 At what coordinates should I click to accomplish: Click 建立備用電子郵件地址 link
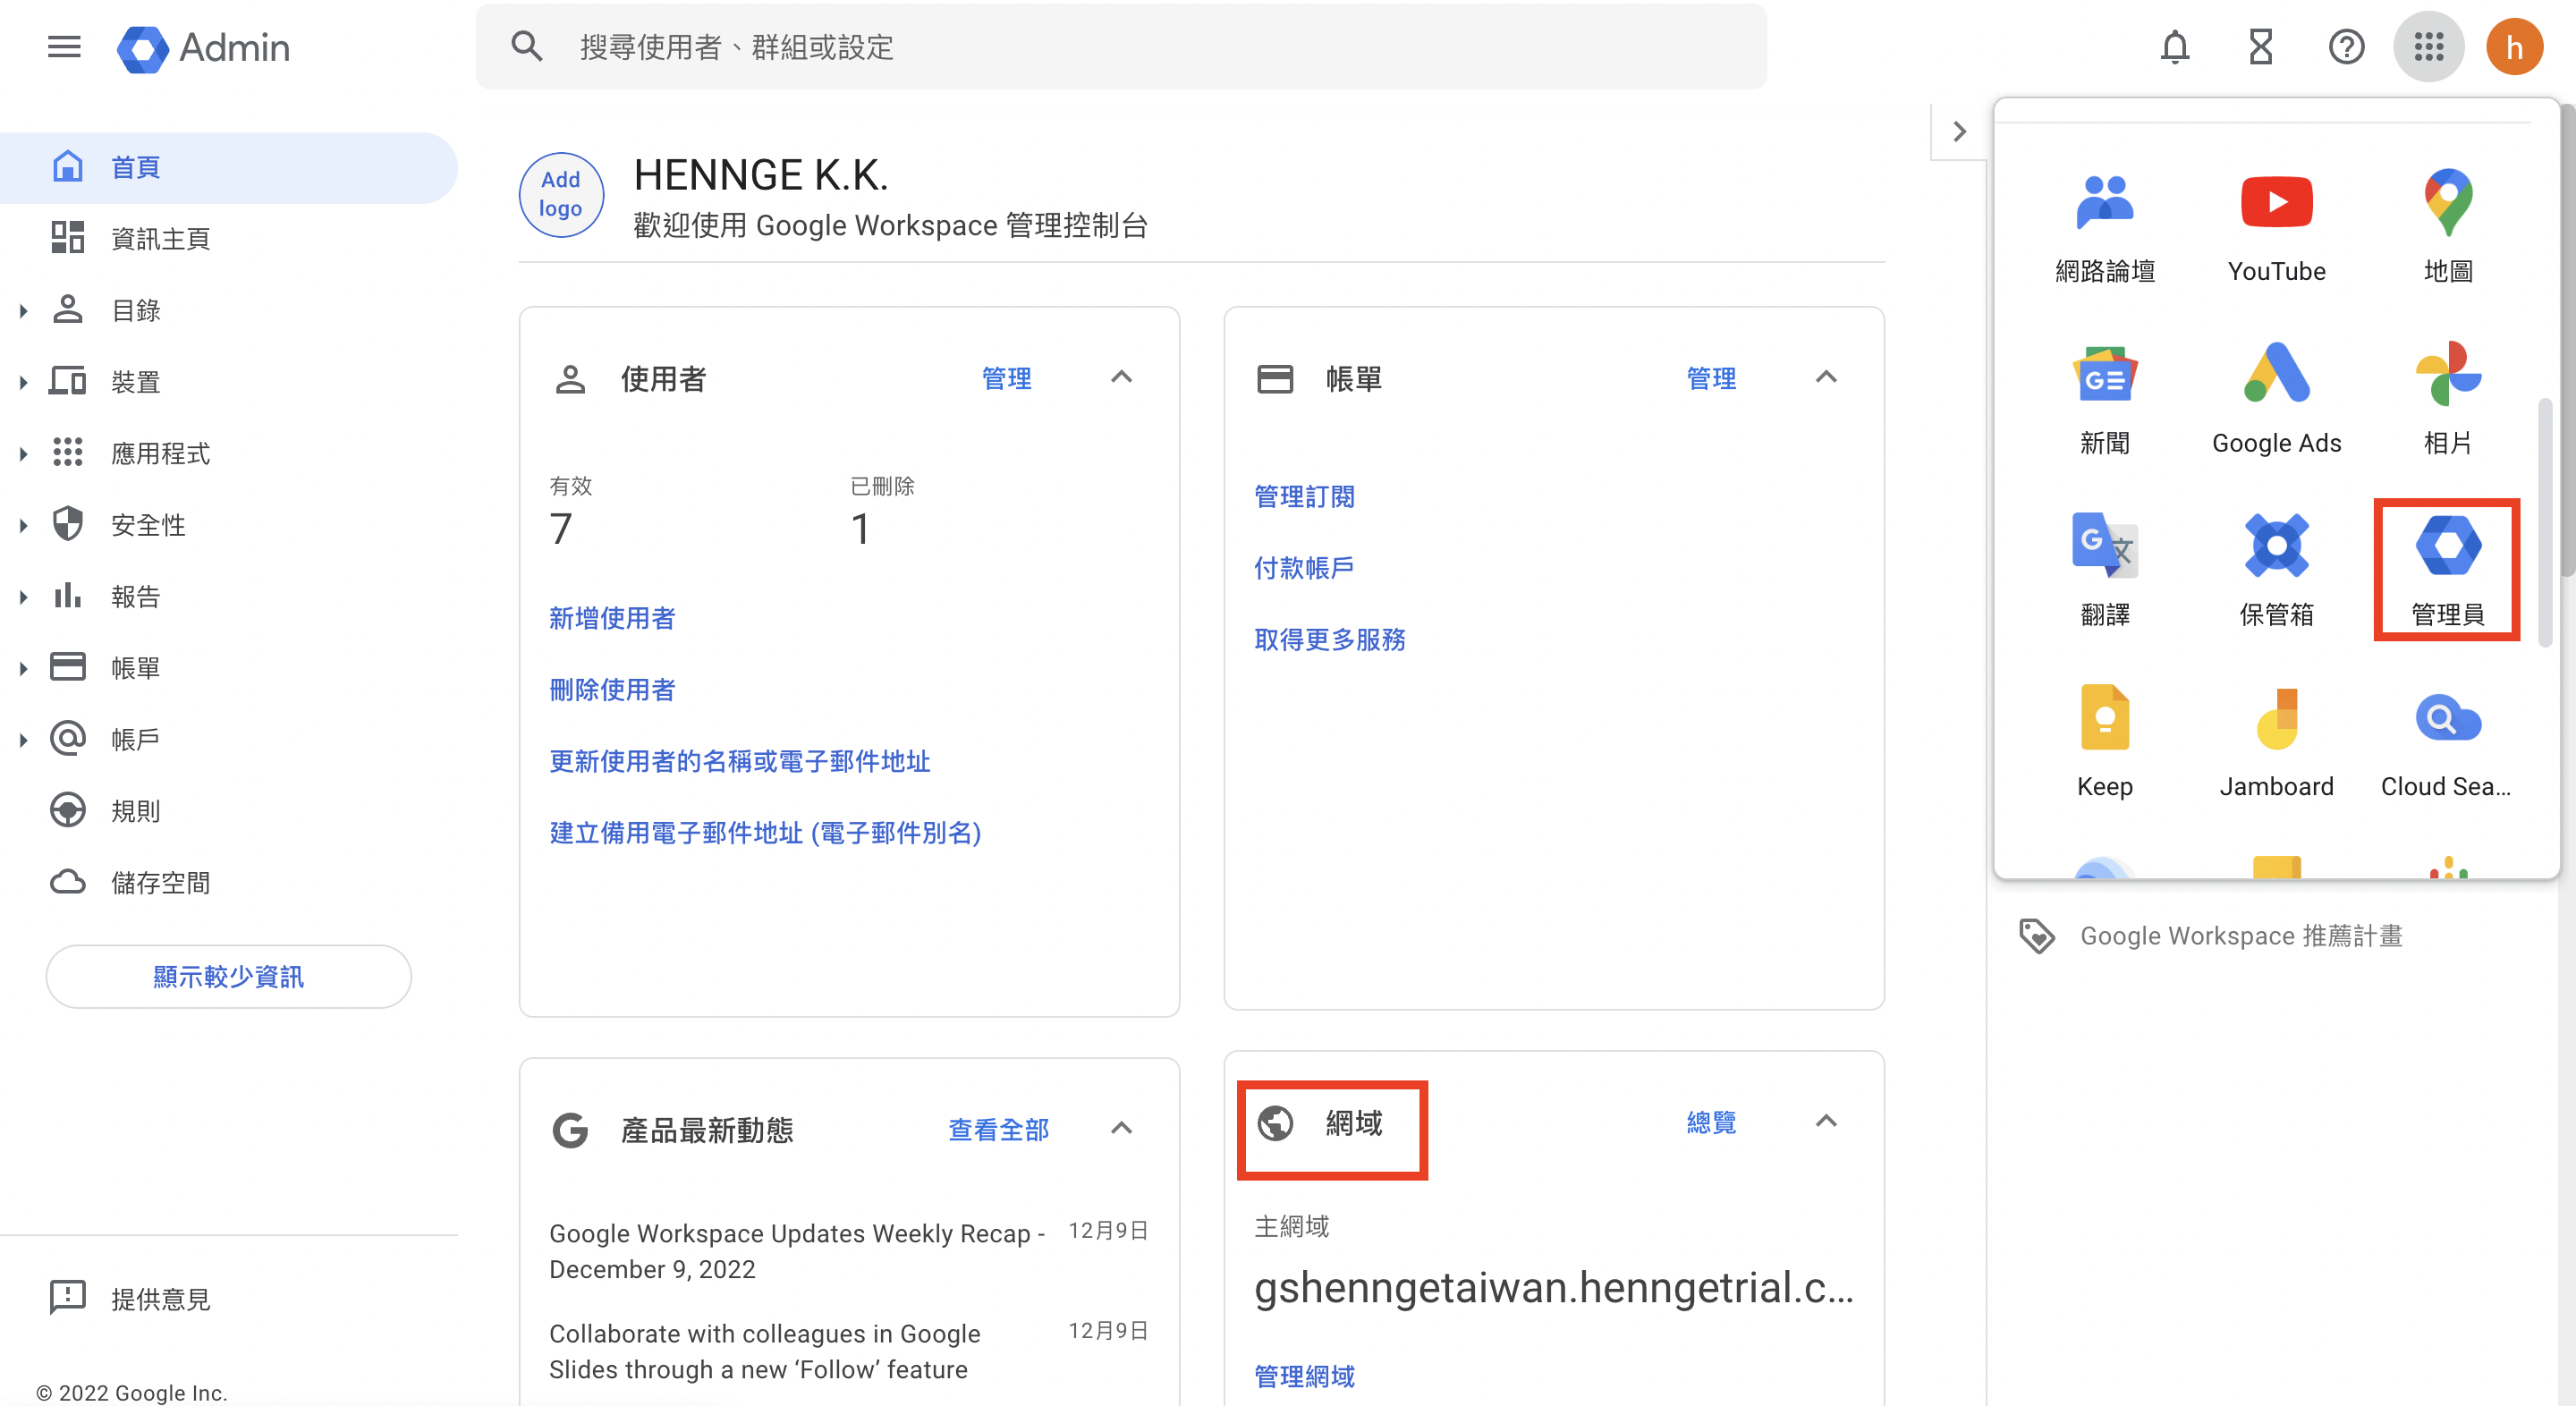765,833
